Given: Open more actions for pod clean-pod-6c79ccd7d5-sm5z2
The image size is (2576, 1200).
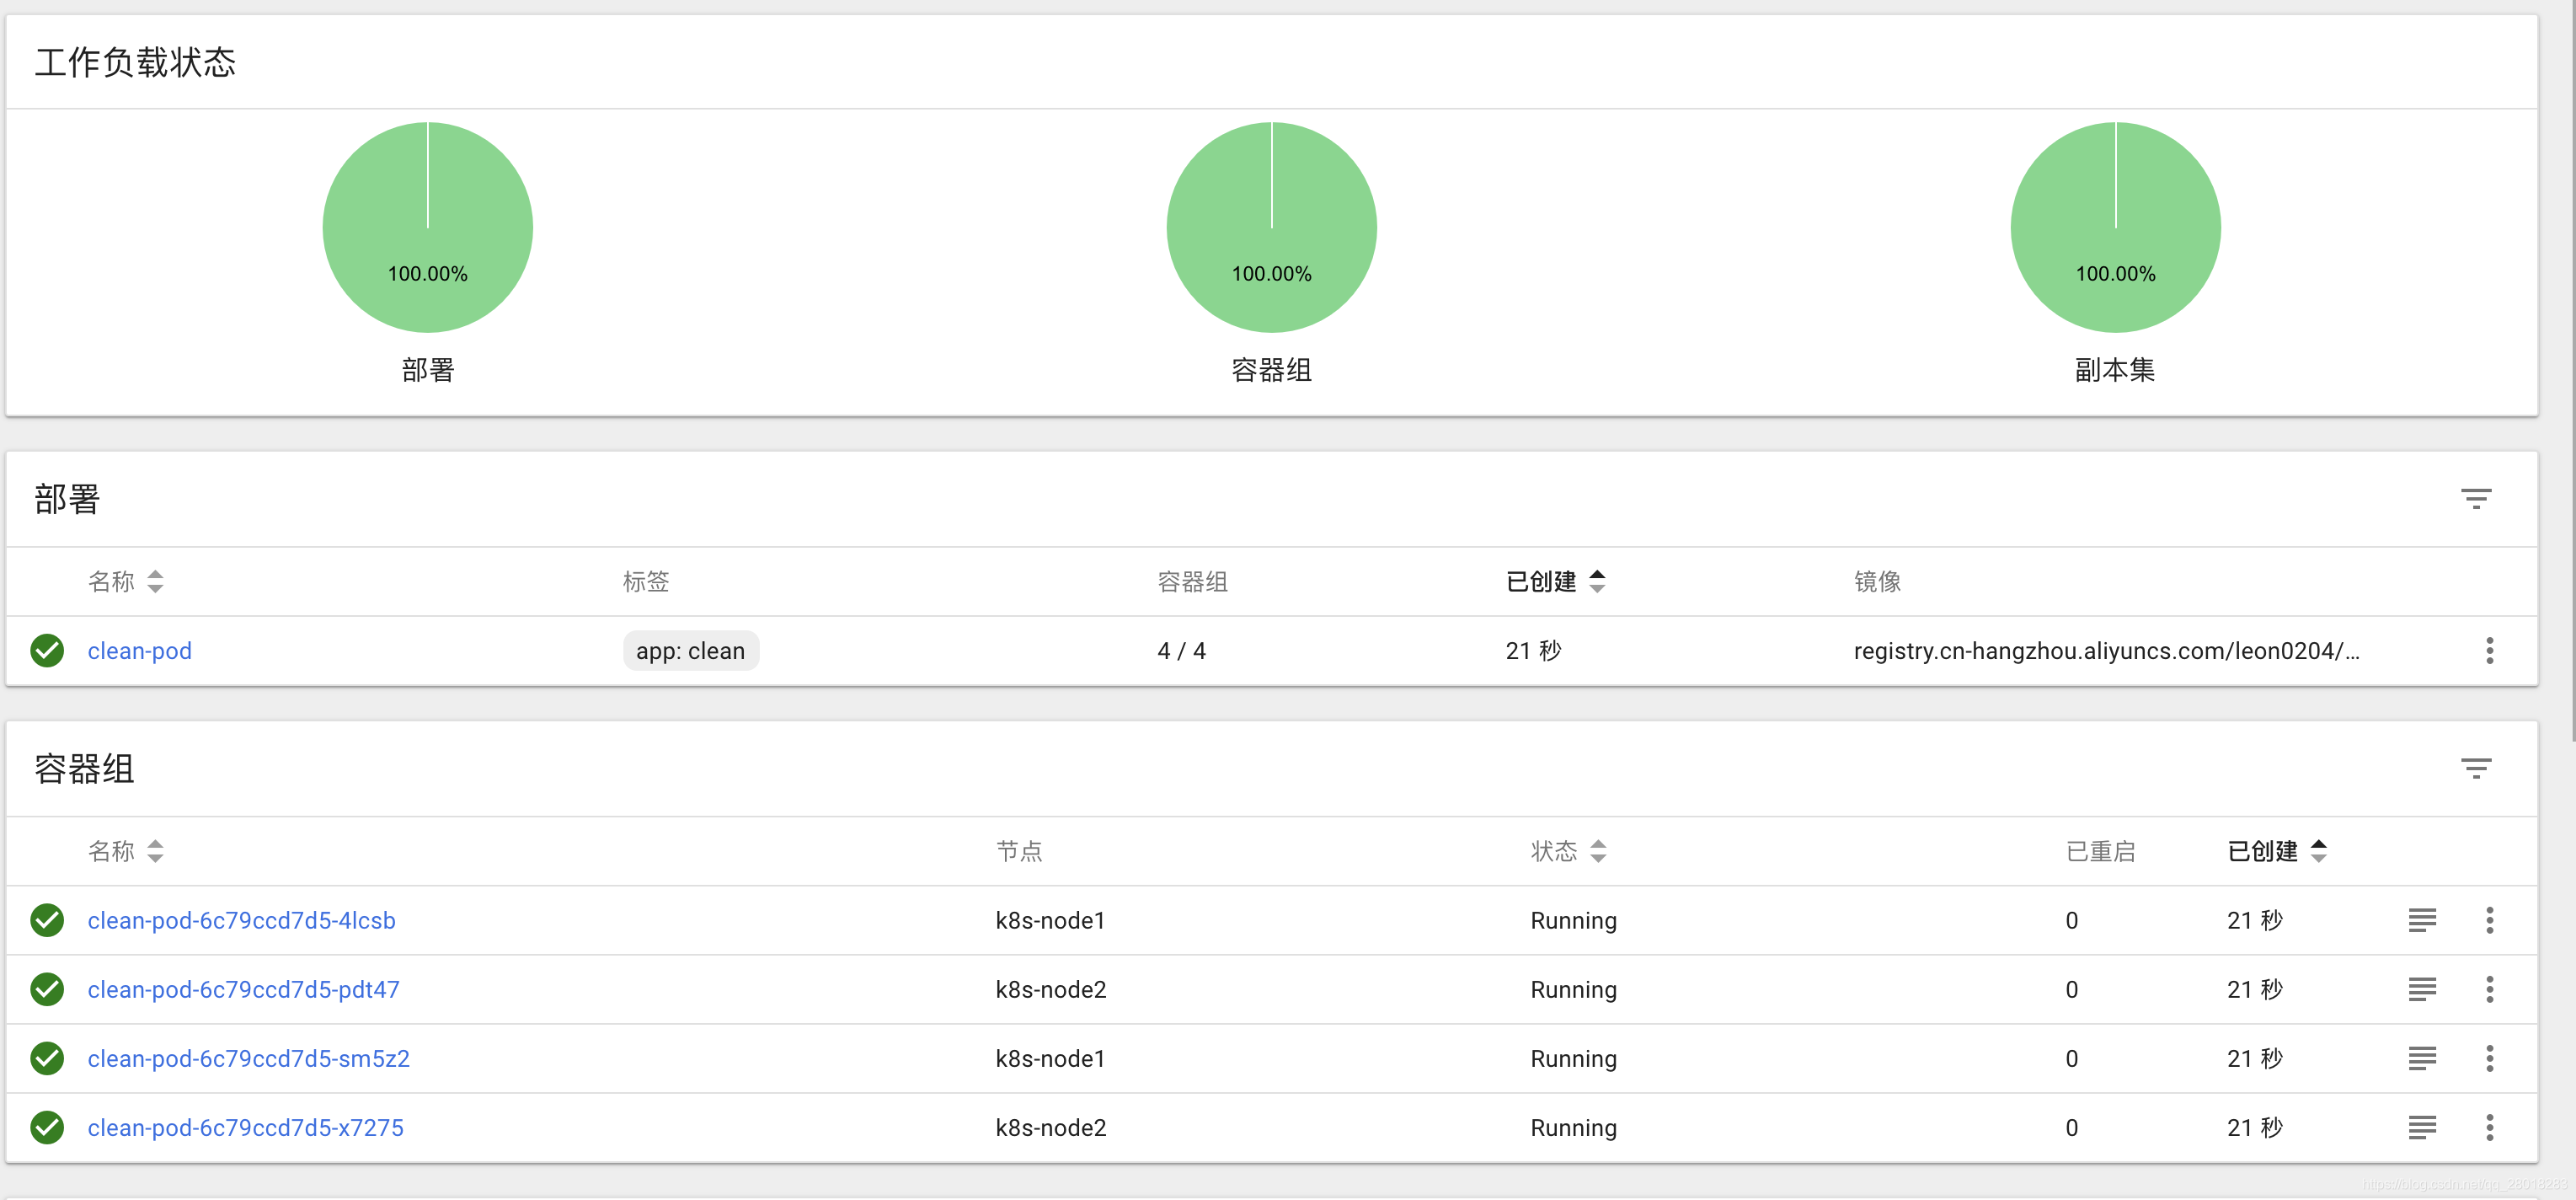Looking at the screenshot, I should point(2489,1058).
